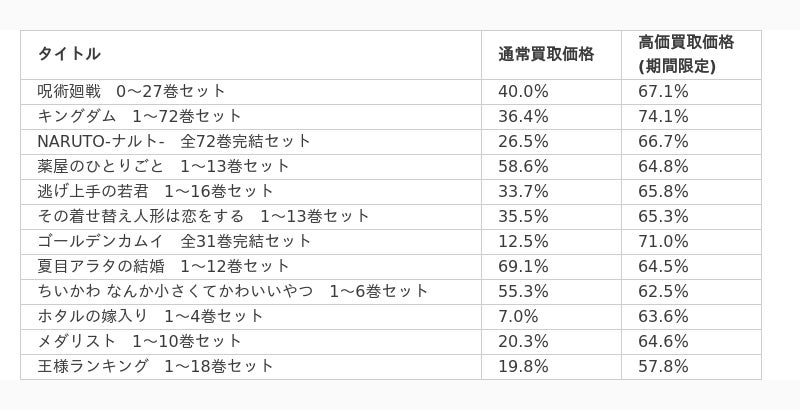Click the 7.0% regular price cell
800x410 pixels.
(518, 316)
